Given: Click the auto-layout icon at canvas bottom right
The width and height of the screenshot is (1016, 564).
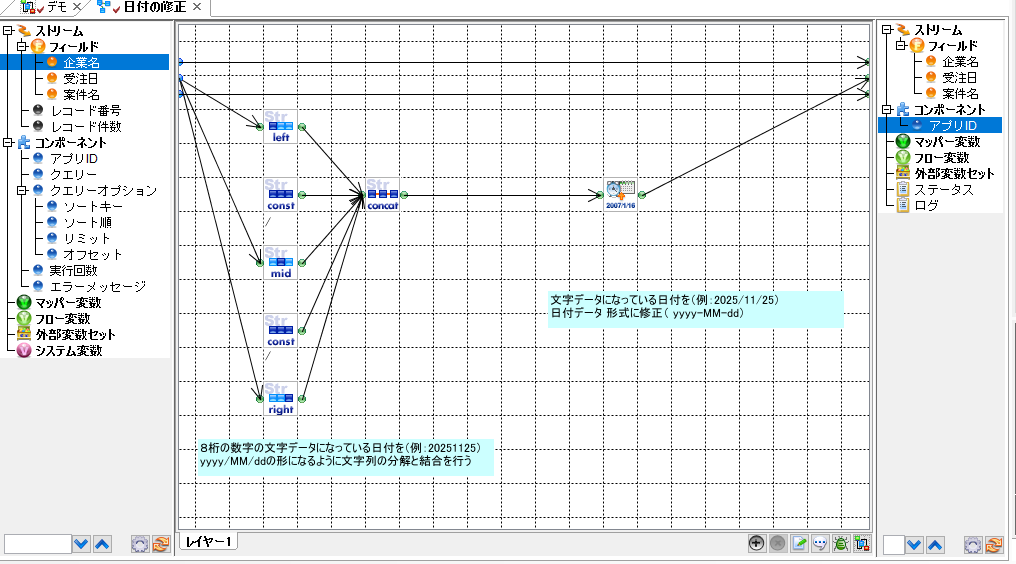Looking at the screenshot, I should pos(862,543).
